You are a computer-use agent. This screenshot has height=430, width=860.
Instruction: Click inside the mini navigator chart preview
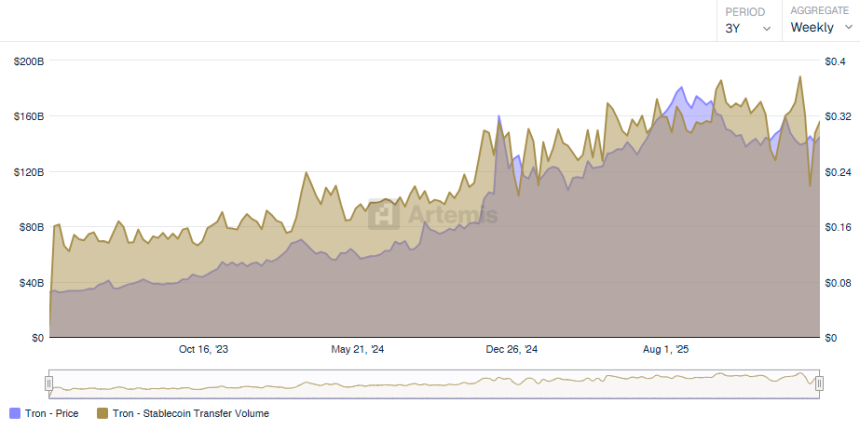click(x=433, y=383)
